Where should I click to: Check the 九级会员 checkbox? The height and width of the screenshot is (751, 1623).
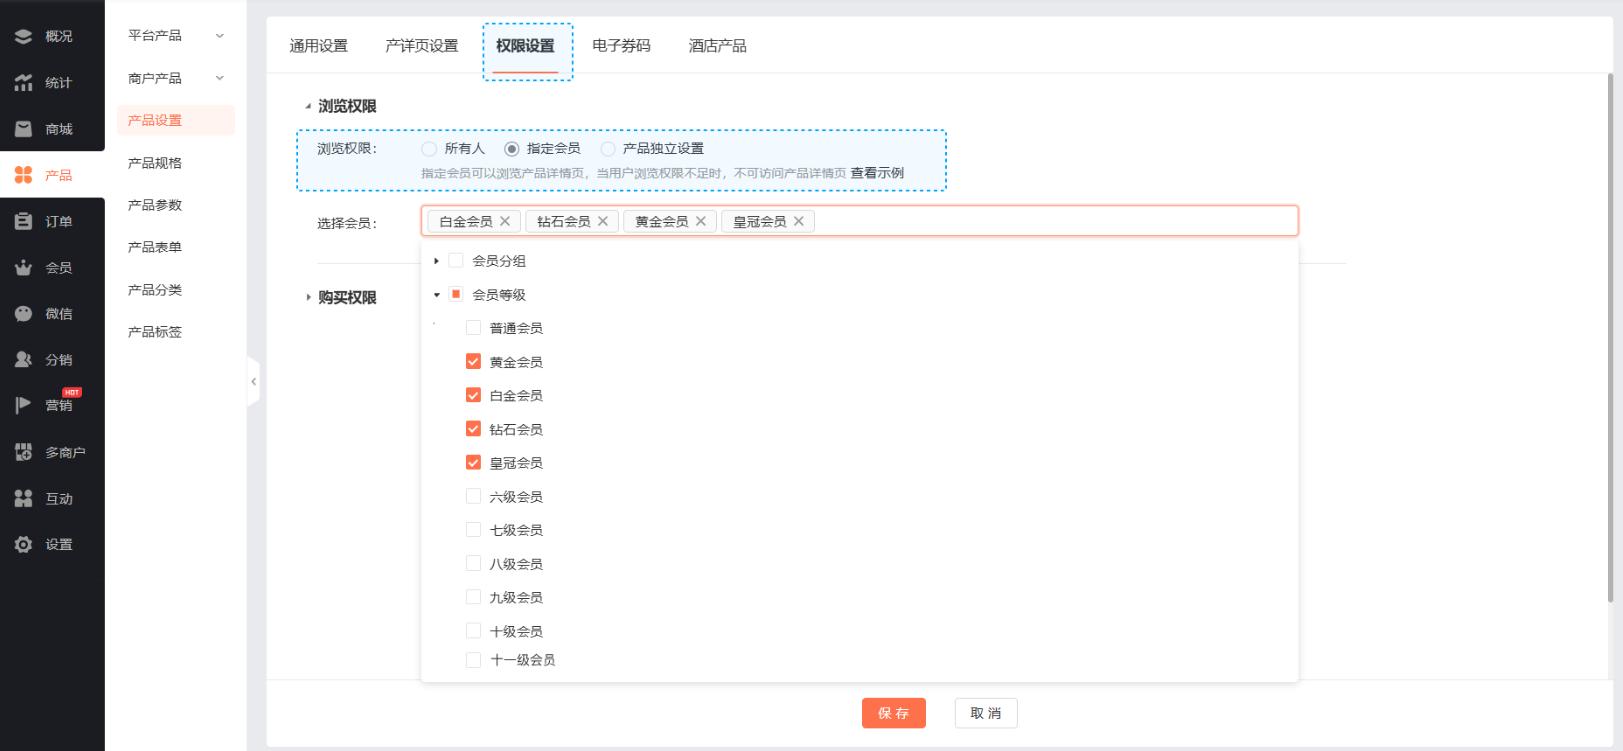(474, 597)
